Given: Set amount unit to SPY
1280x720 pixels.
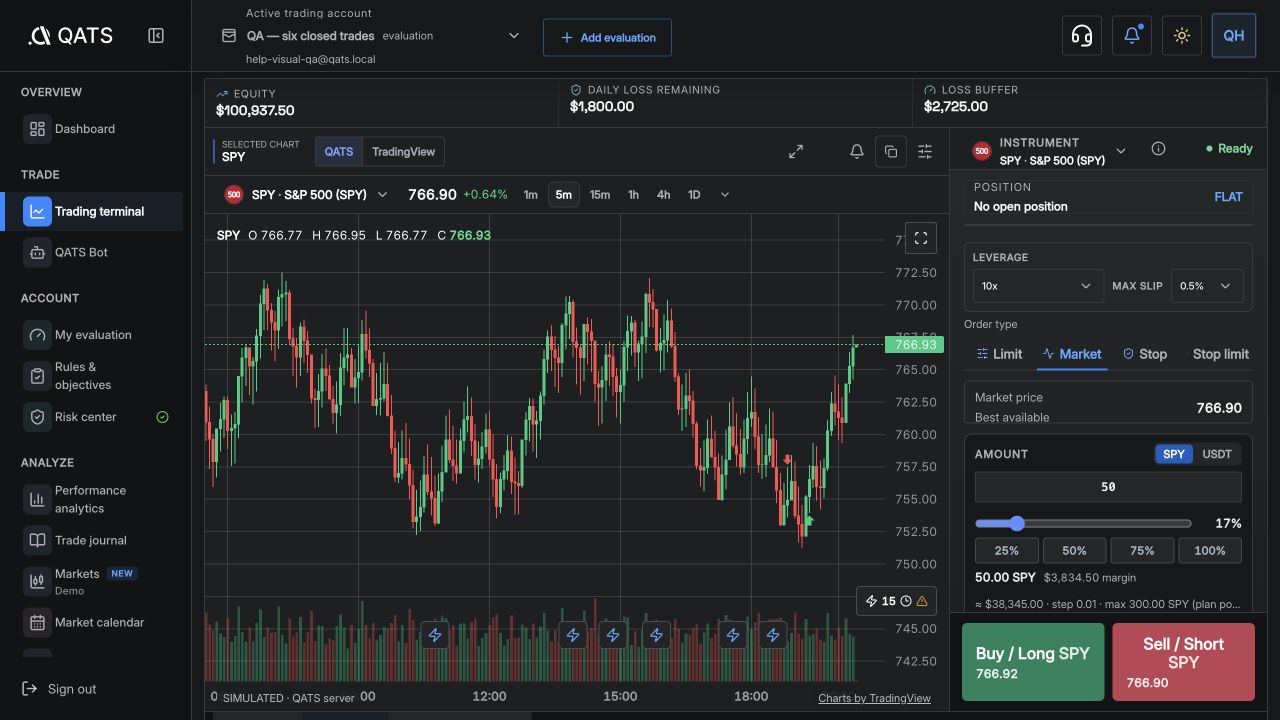Looking at the screenshot, I should click(1174, 454).
